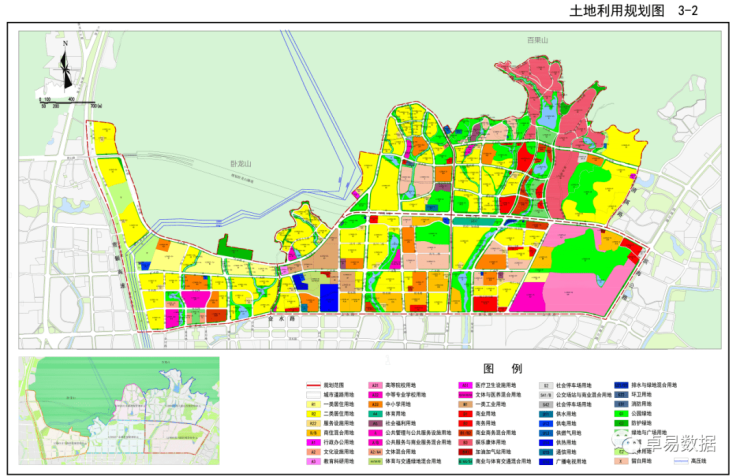Click the 百果山 map label

(538, 40)
